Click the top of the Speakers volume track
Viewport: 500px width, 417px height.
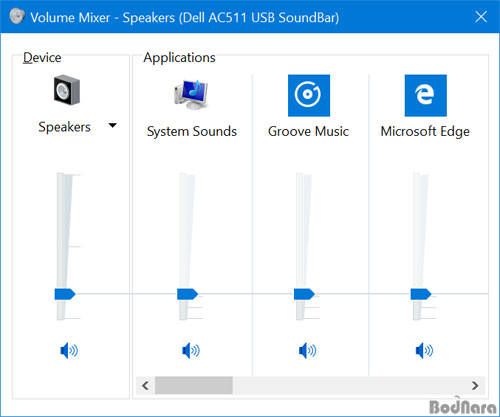pyautogui.click(x=61, y=175)
